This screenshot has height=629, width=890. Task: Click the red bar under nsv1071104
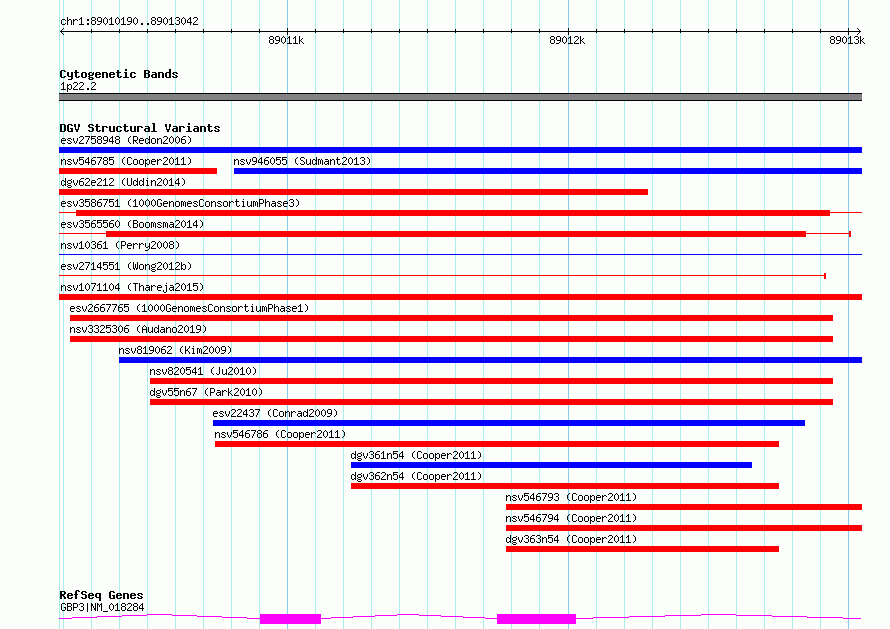[x=460, y=297]
